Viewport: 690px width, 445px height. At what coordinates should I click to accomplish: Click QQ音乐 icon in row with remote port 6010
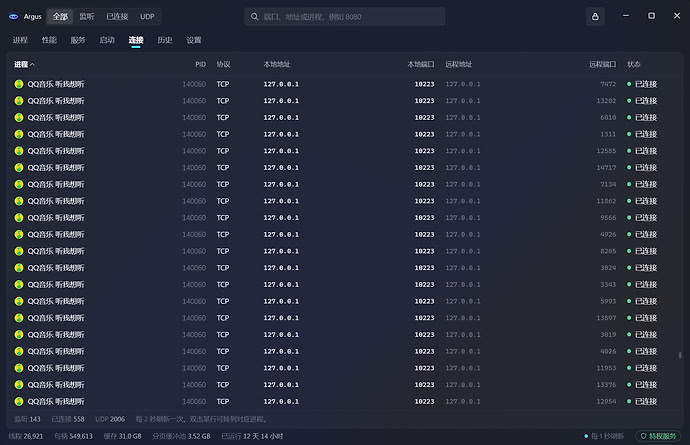[x=18, y=118]
